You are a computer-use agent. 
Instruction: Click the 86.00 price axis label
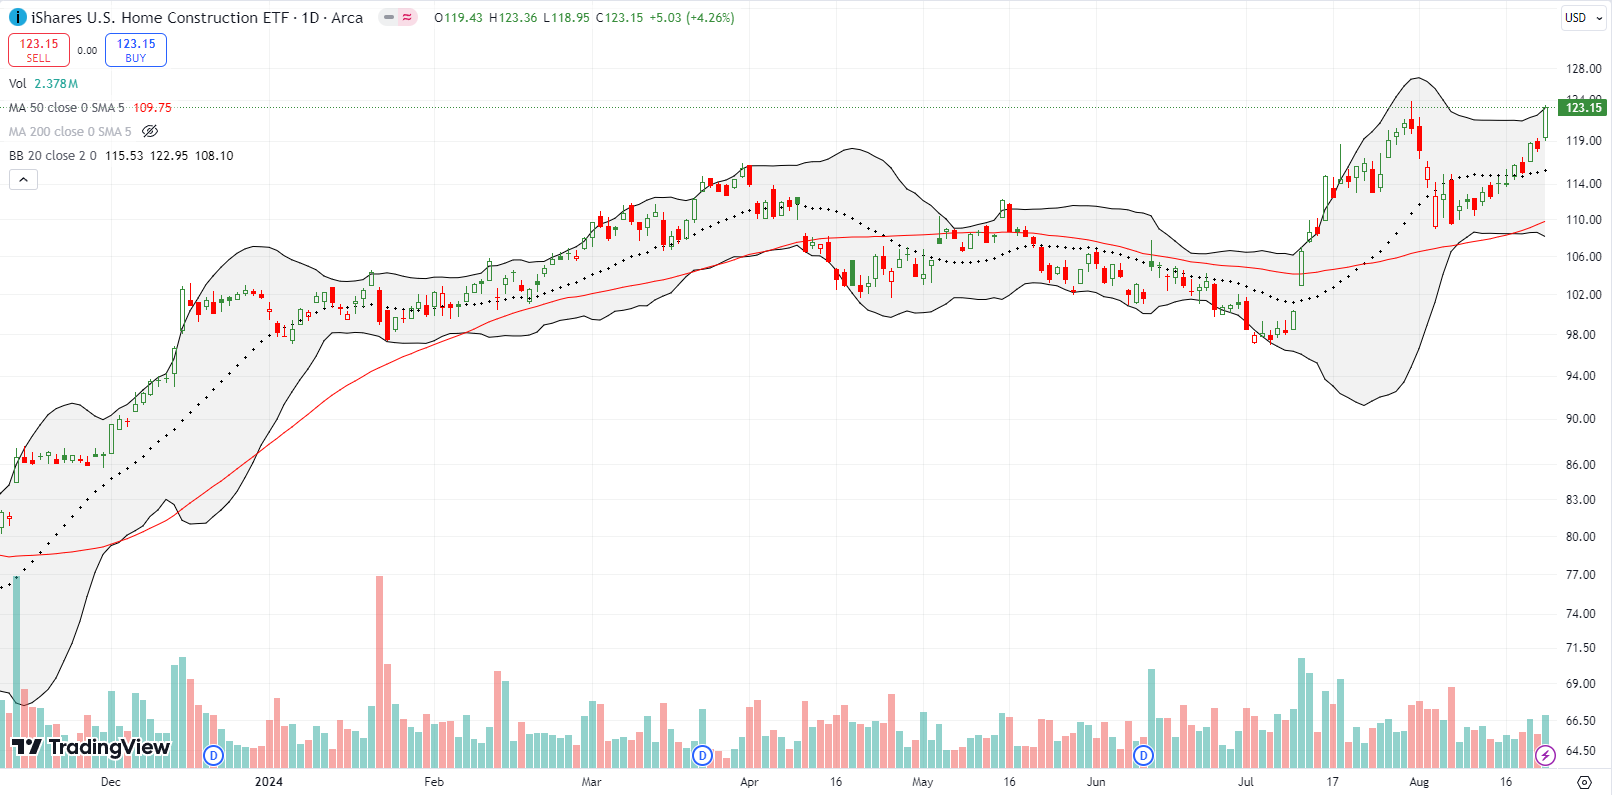(x=1581, y=465)
